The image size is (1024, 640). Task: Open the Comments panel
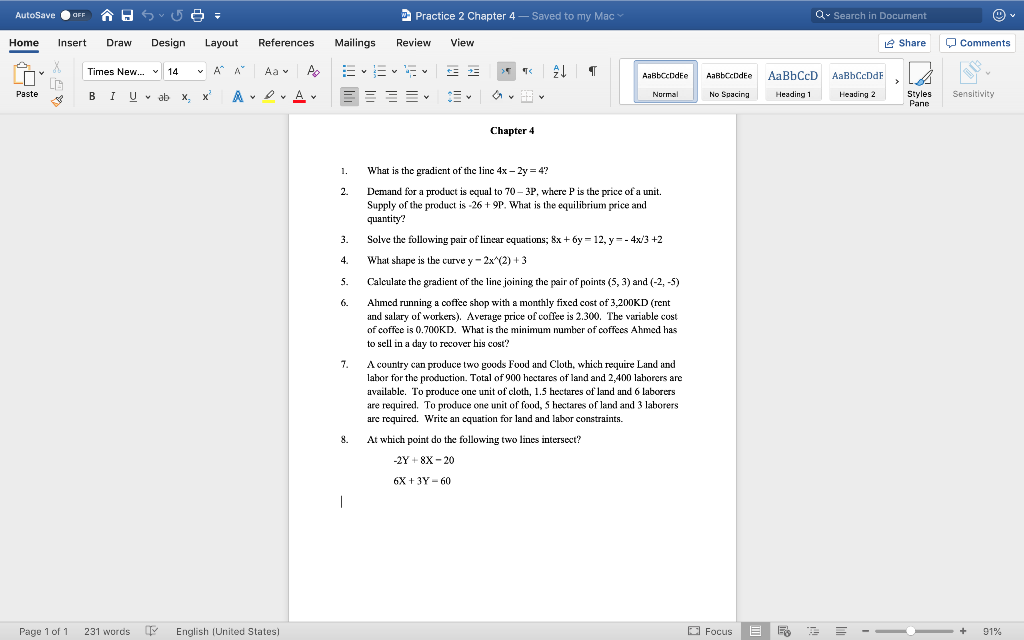[977, 43]
